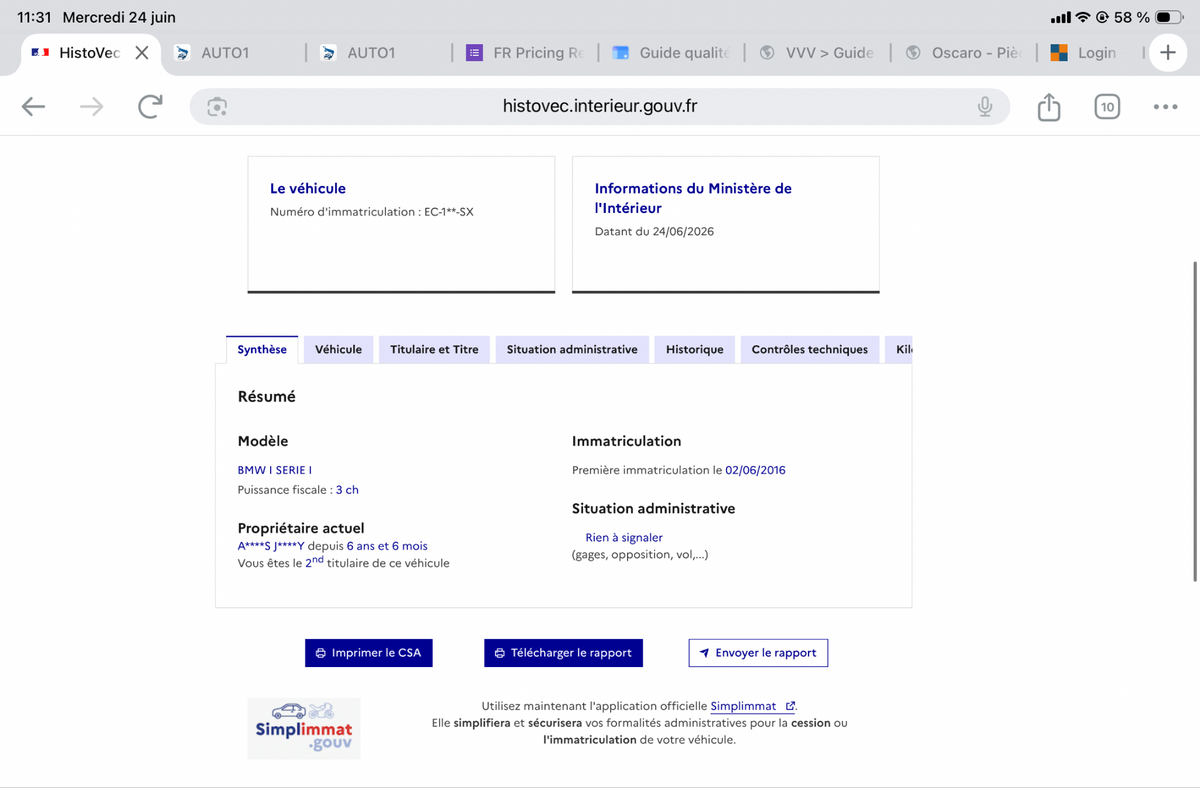Click the Télécharger le rapport button
This screenshot has height=788, width=1200.
pyautogui.click(x=563, y=653)
